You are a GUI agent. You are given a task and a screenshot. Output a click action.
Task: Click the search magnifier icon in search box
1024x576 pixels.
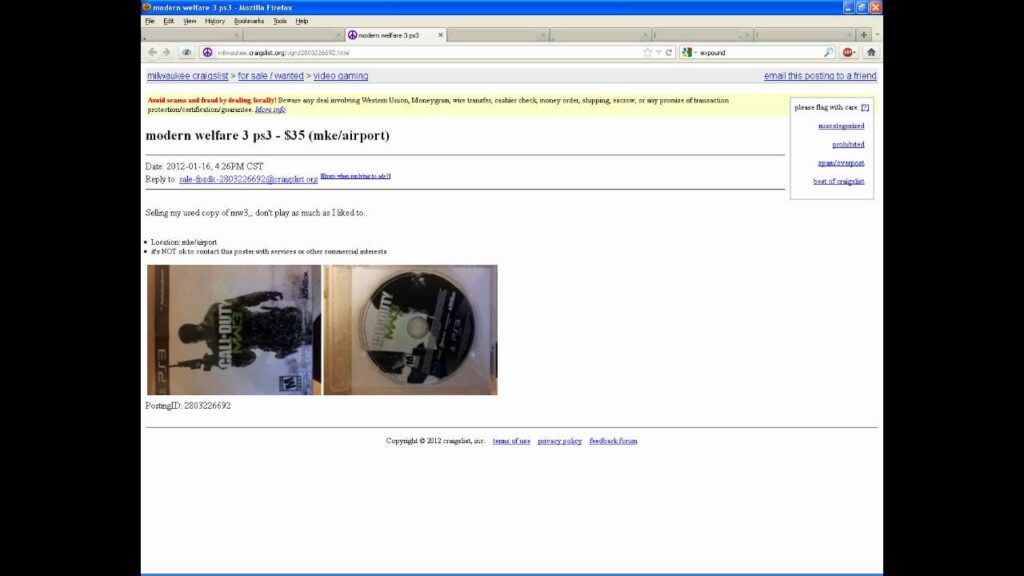tap(828, 52)
